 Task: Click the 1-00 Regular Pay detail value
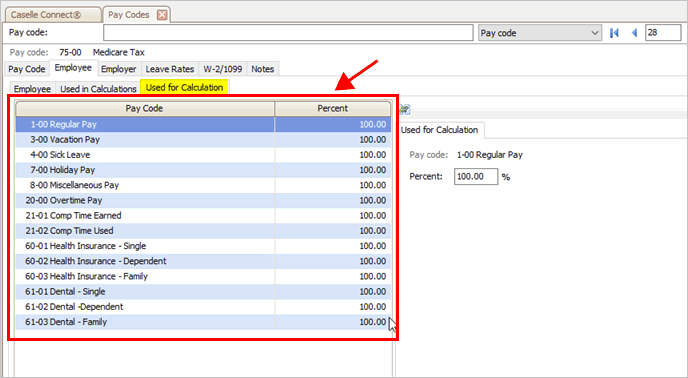490,155
